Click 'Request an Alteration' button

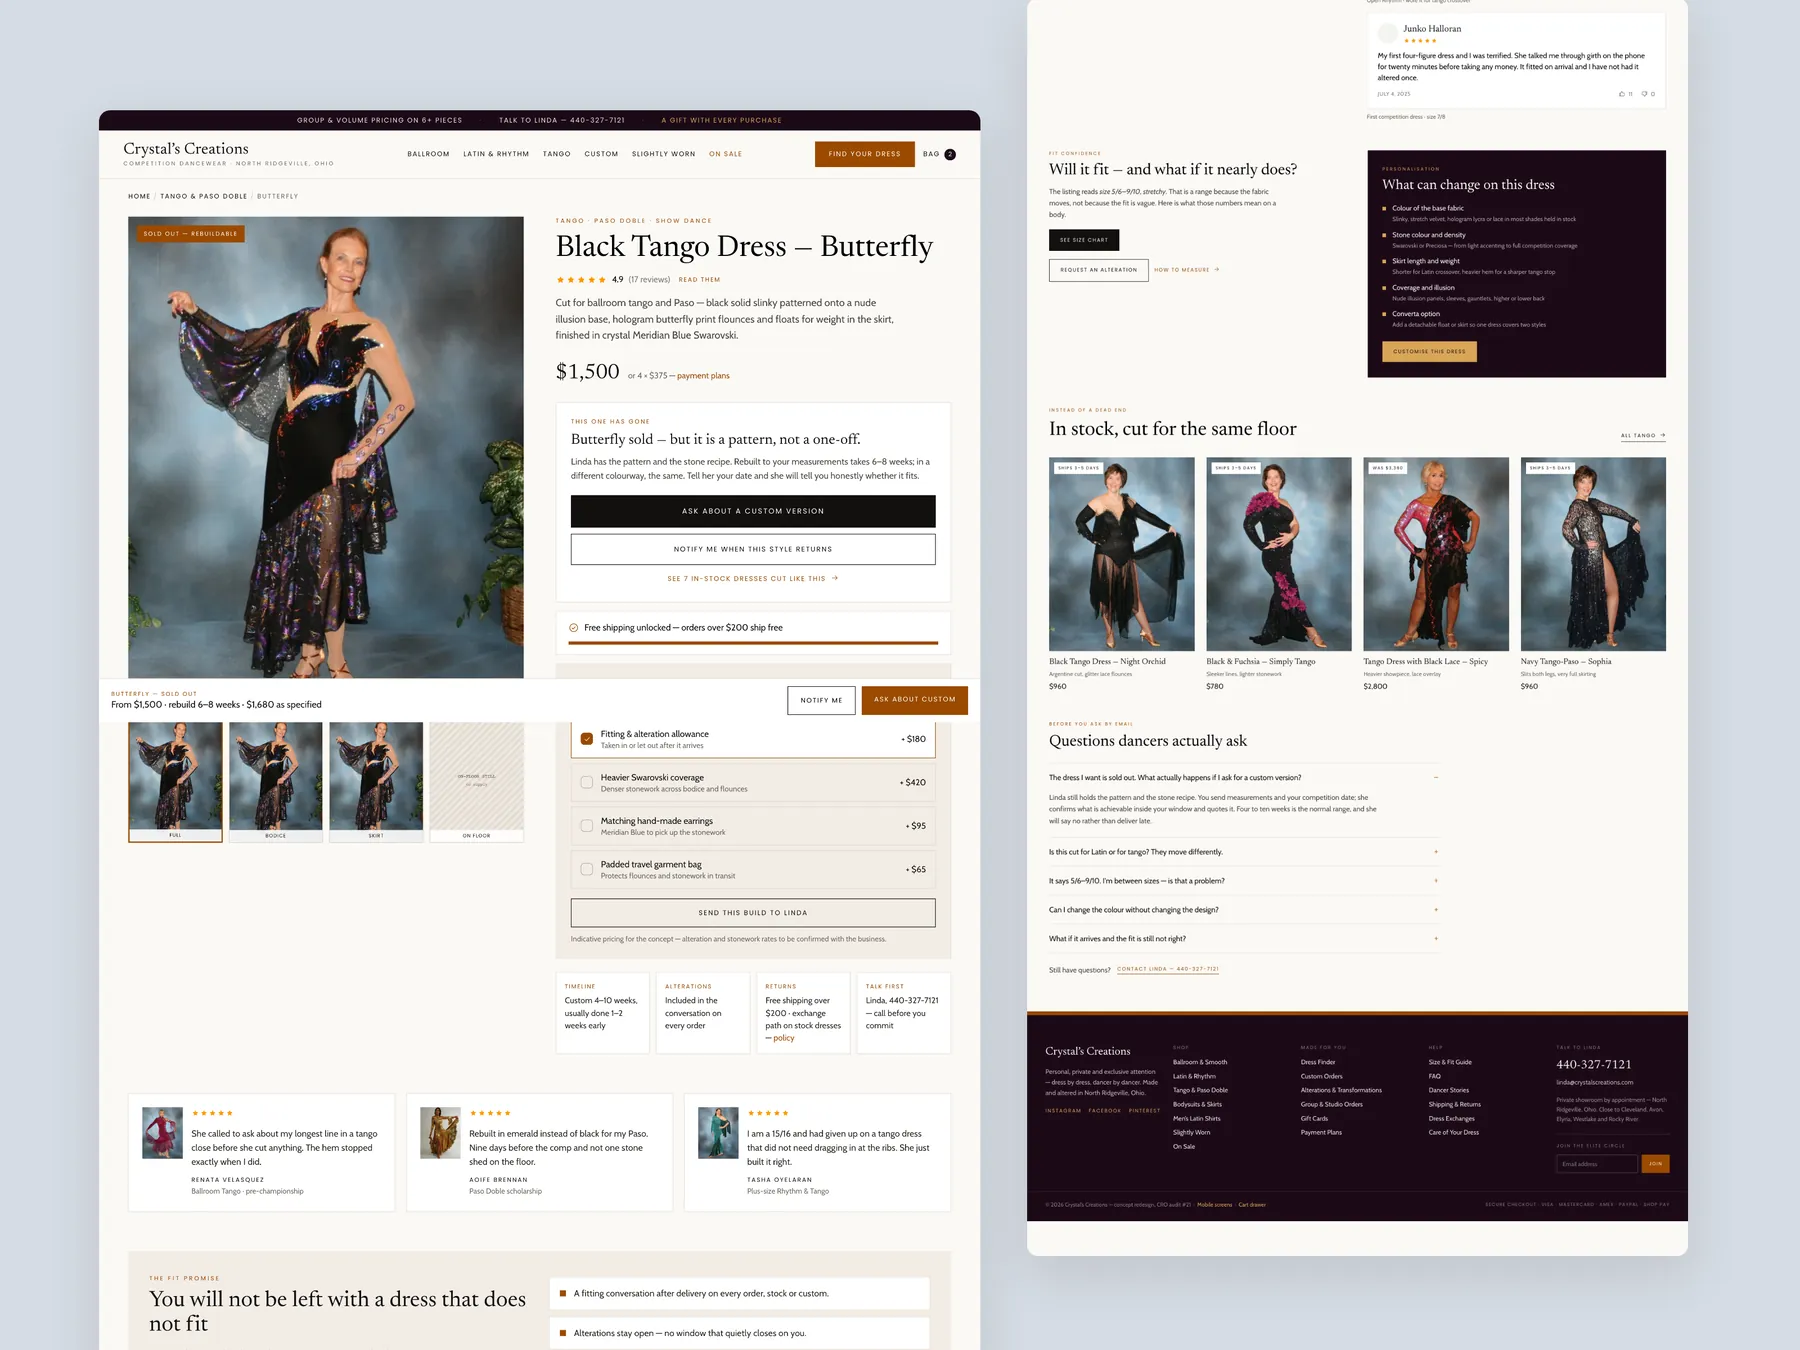(1098, 270)
